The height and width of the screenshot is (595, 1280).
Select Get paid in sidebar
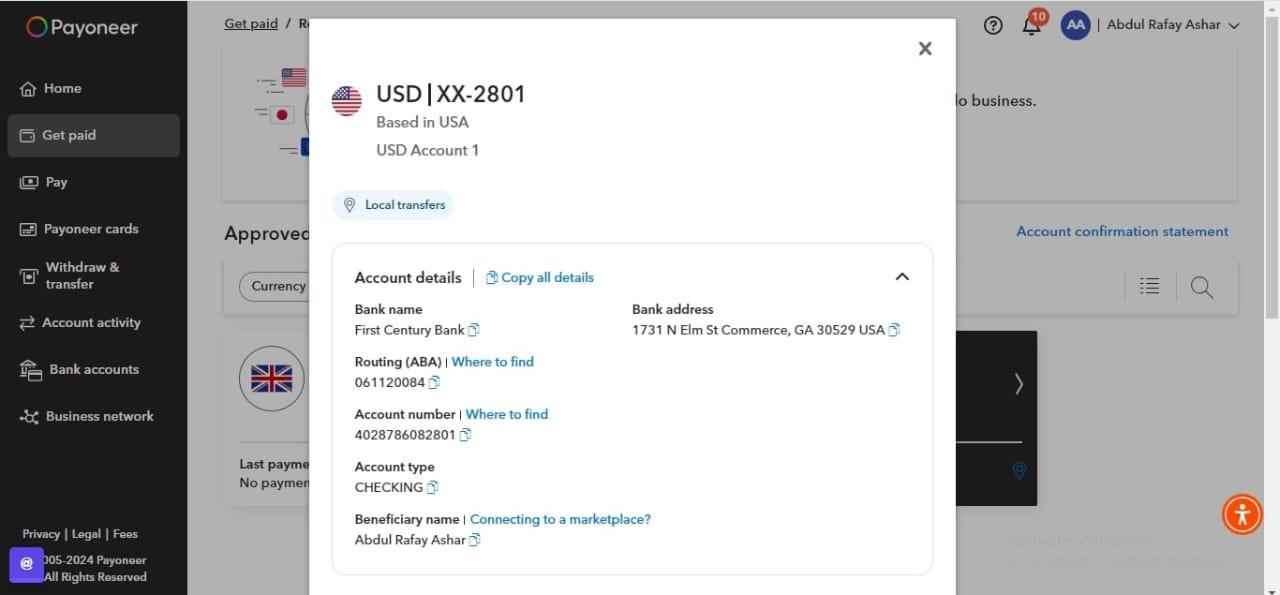[x=93, y=135]
